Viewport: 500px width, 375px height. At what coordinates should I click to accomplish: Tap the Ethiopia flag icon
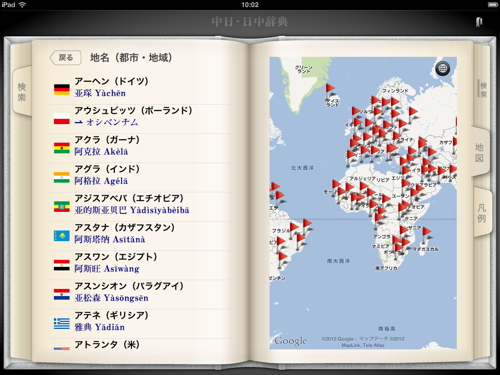coord(62,207)
